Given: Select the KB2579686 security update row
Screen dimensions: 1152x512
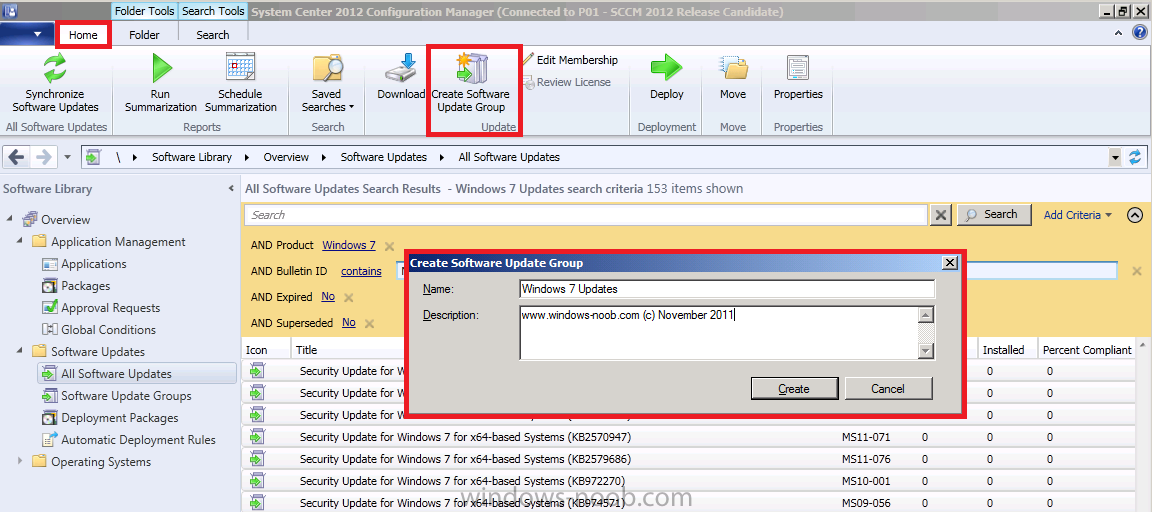Looking at the screenshot, I should tap(689, 459).
